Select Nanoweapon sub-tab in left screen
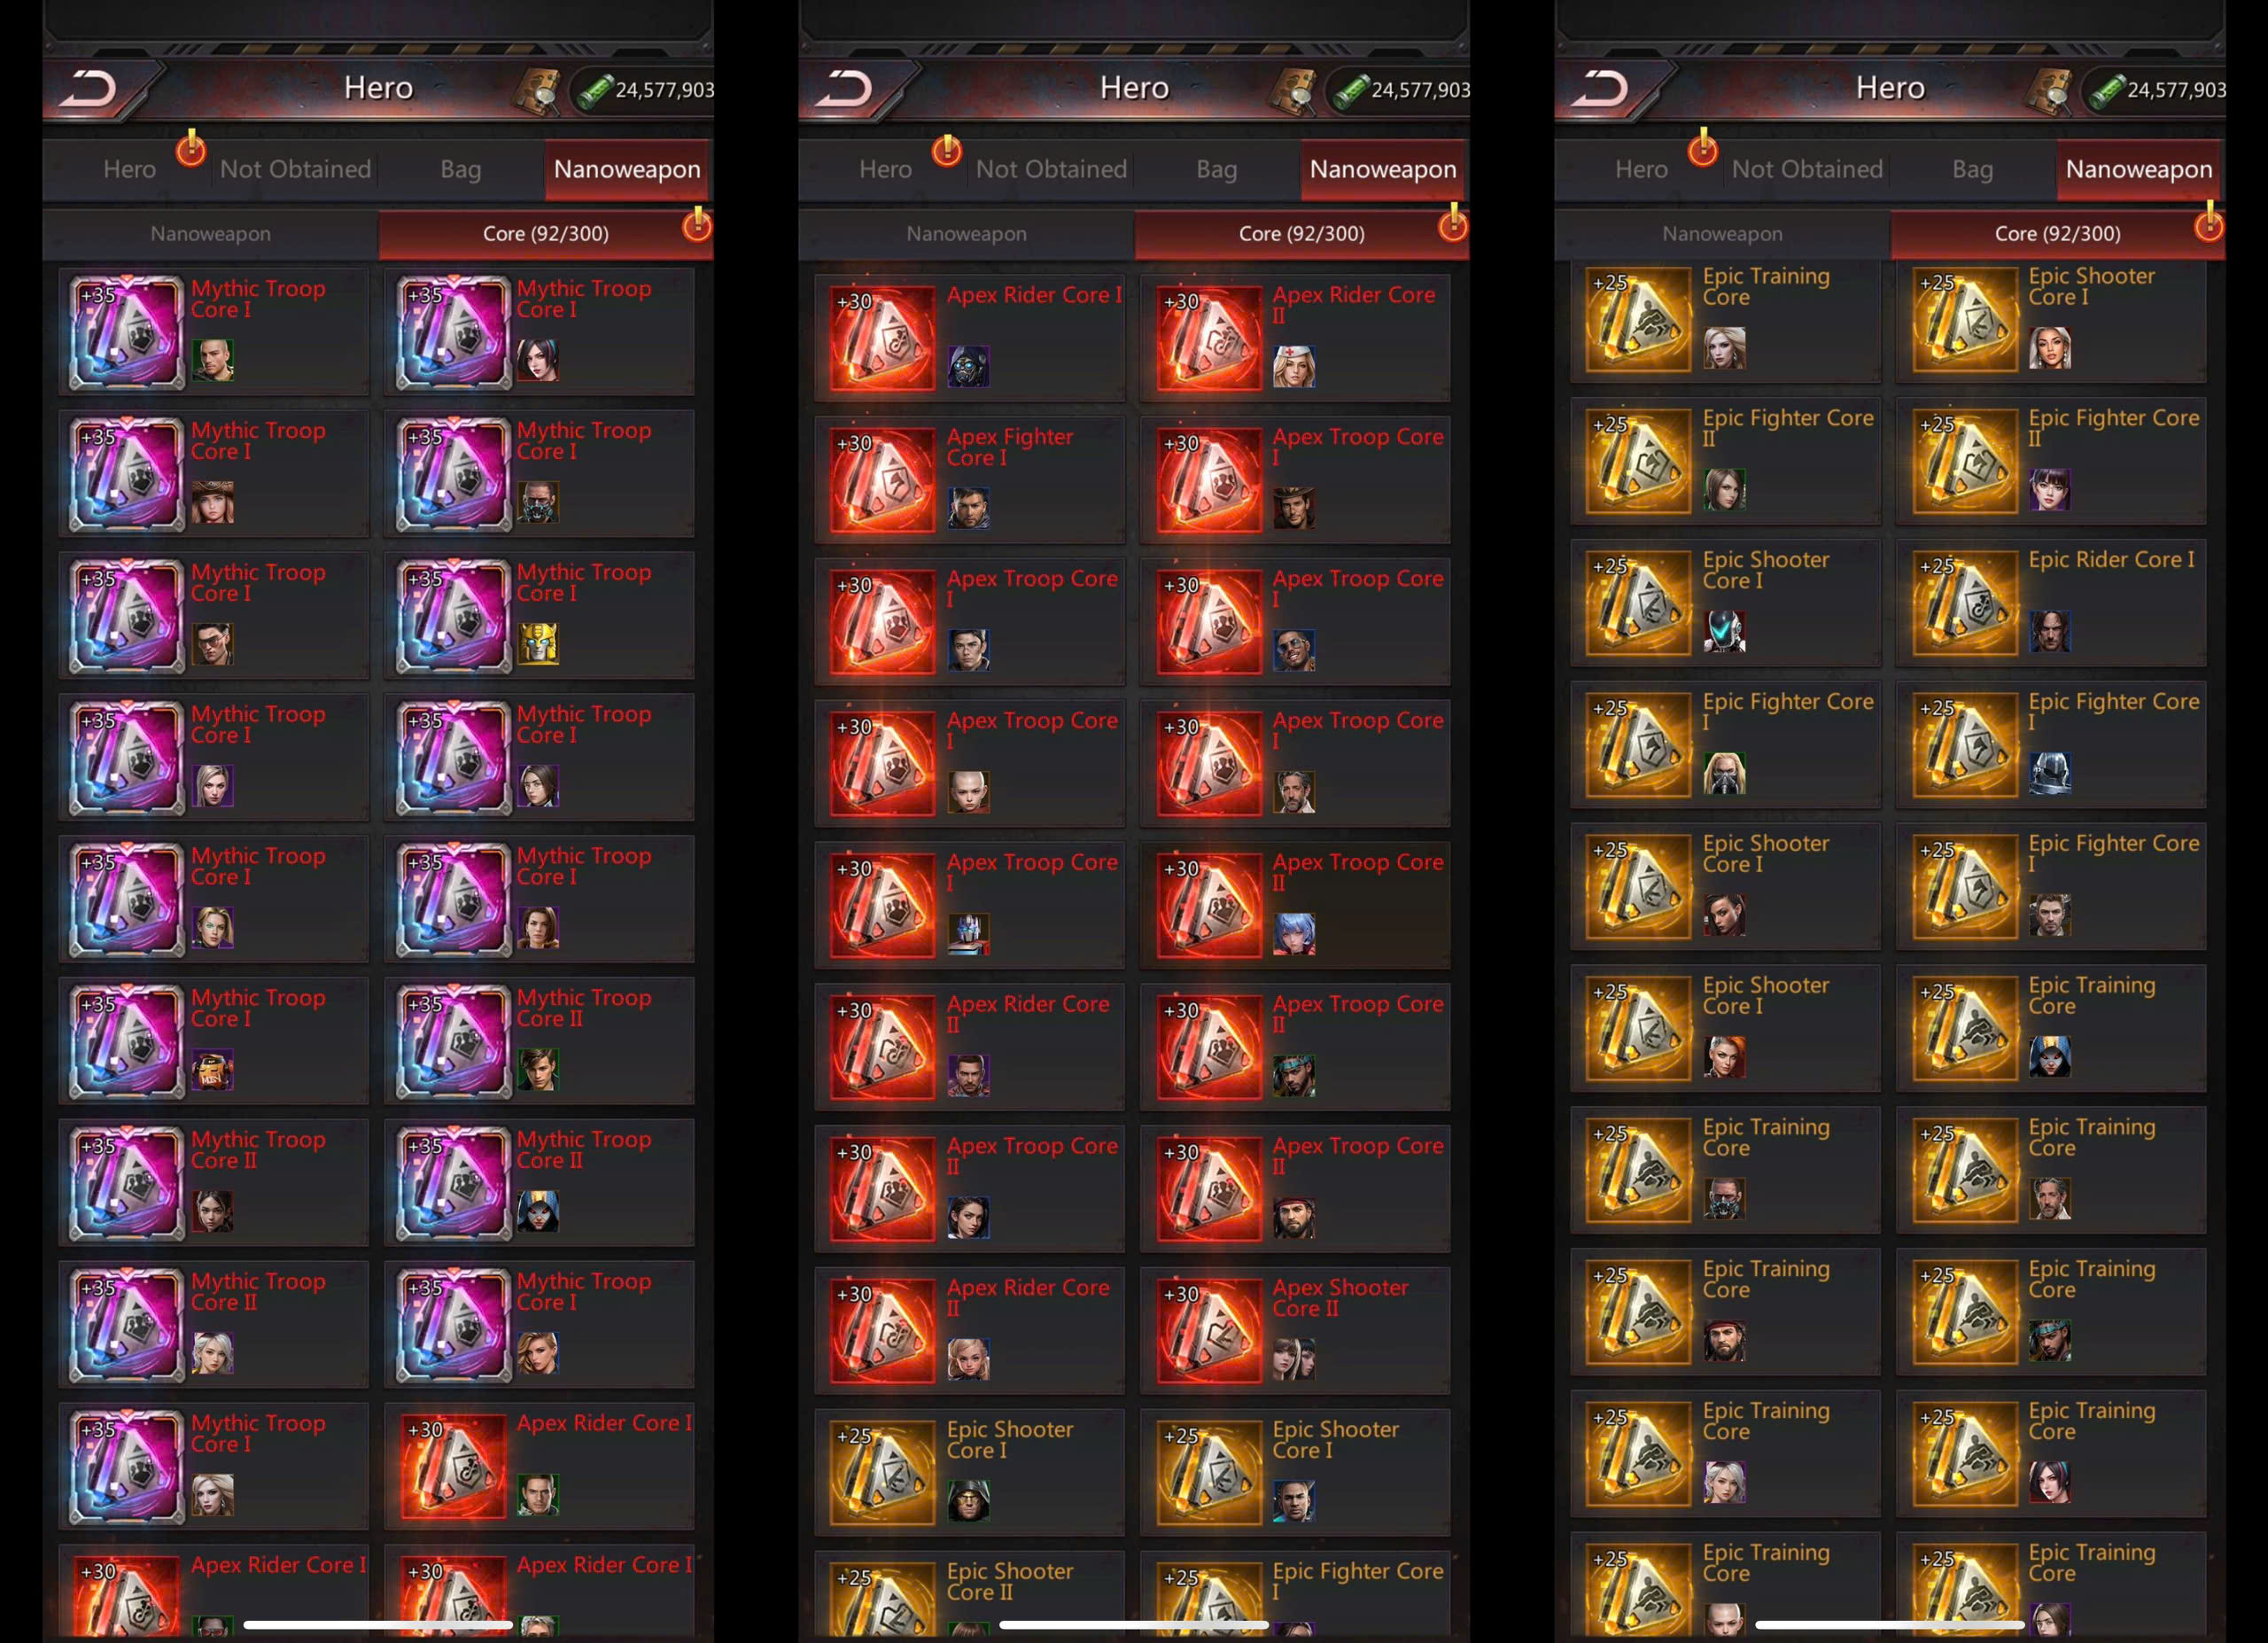Screen dimensions: 2268x1643 click(210, 233)
